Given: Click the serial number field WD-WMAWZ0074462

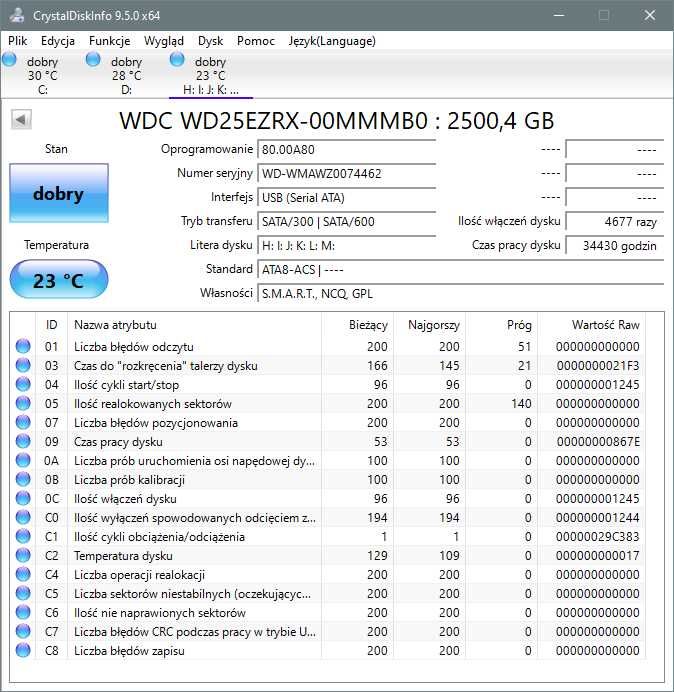Looking at the screenshot, I should coord(346,173).
